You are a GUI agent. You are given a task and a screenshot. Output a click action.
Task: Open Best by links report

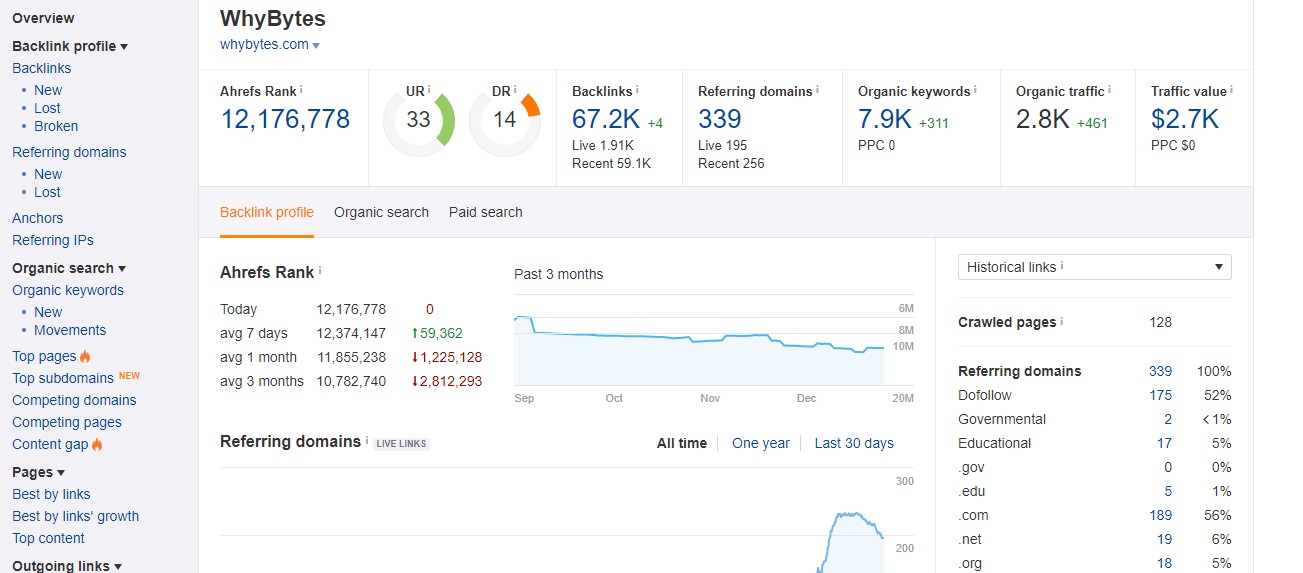tap(51, 494)
